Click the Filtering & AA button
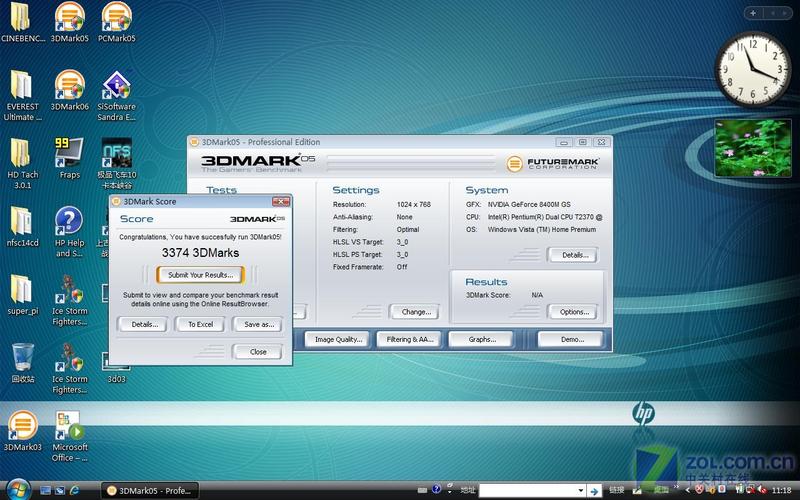This screenshot has height=500, width=800. tap(410, 339)
